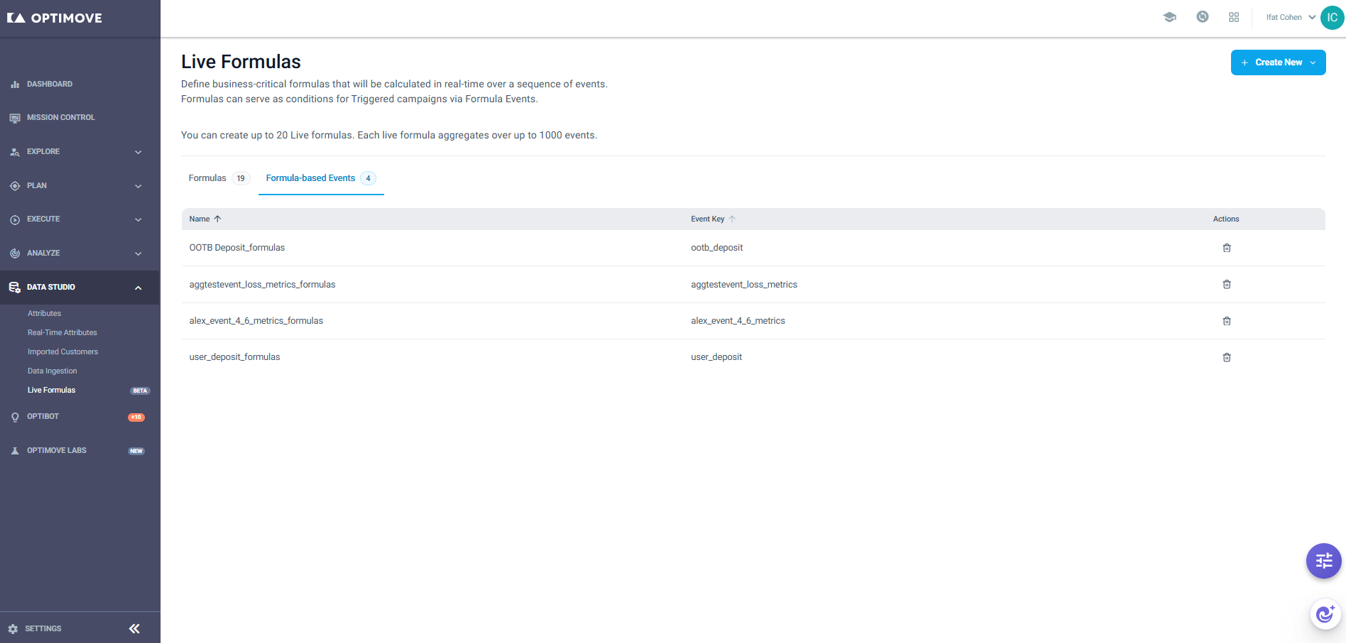Click the Settings gear icon
This screenshot has width=1354, height=643.
[x=13, y=629]
